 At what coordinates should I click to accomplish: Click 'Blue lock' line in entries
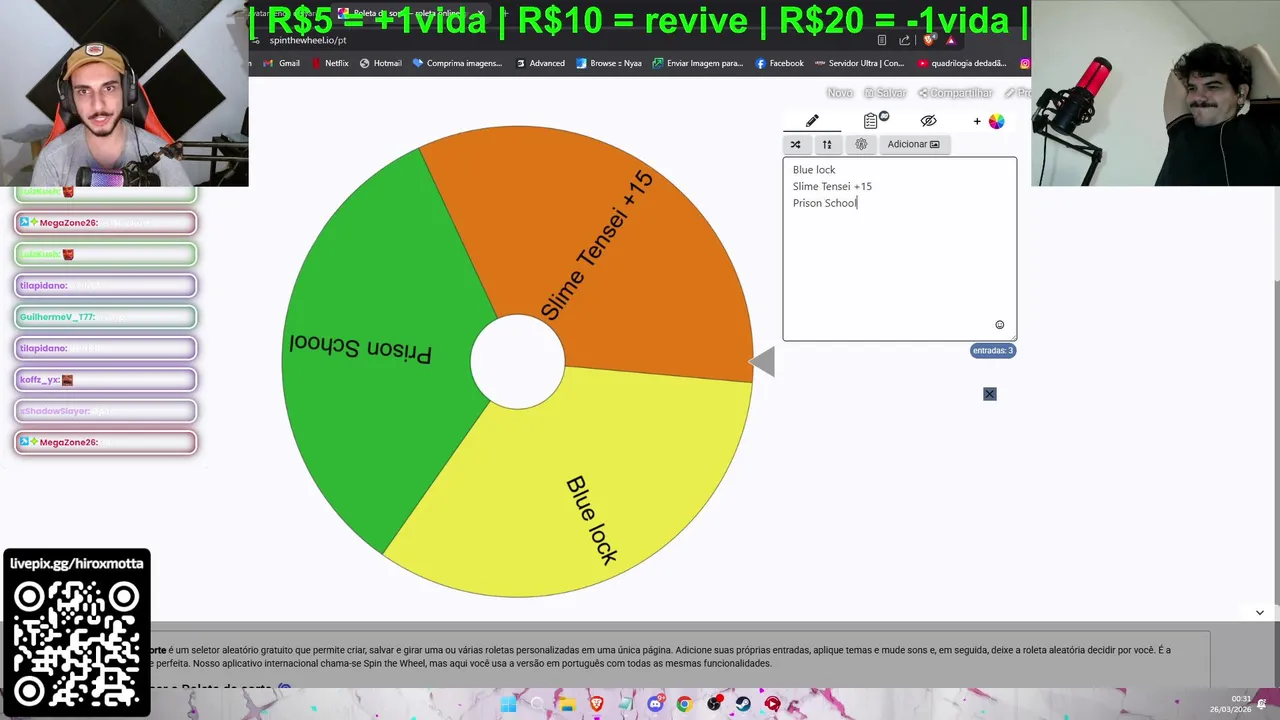pyautogui.click(x=814, y=170)
